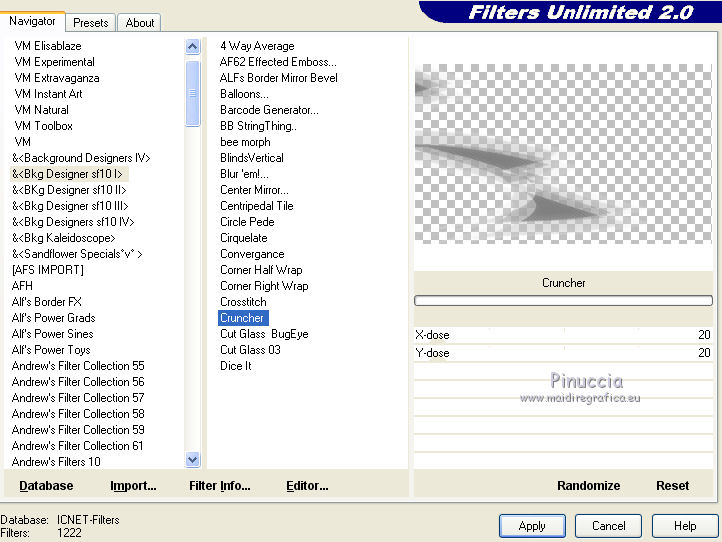
Task: Click the Cruncher progress bar
Action: pyautogui.click(x=563, y=301)
